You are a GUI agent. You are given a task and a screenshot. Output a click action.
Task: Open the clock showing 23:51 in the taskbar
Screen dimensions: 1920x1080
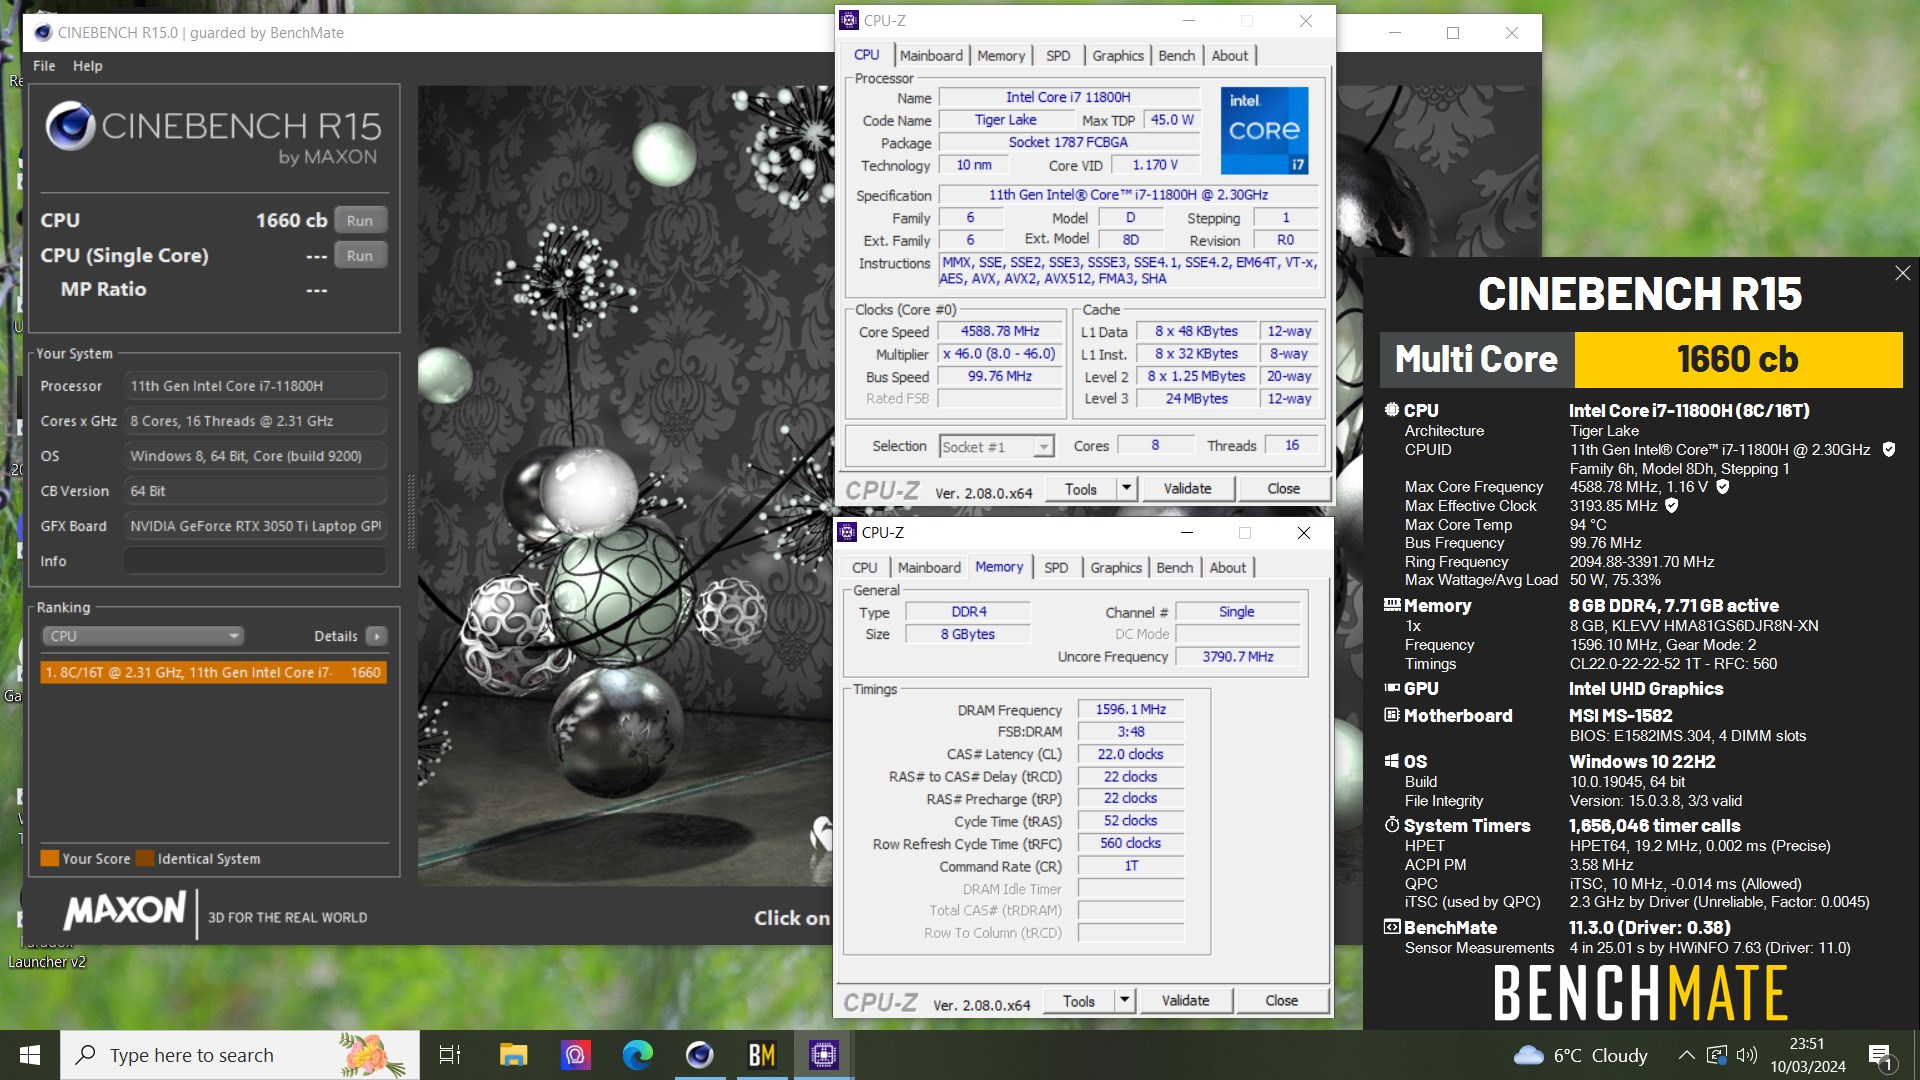[x=1808, y=1055]
